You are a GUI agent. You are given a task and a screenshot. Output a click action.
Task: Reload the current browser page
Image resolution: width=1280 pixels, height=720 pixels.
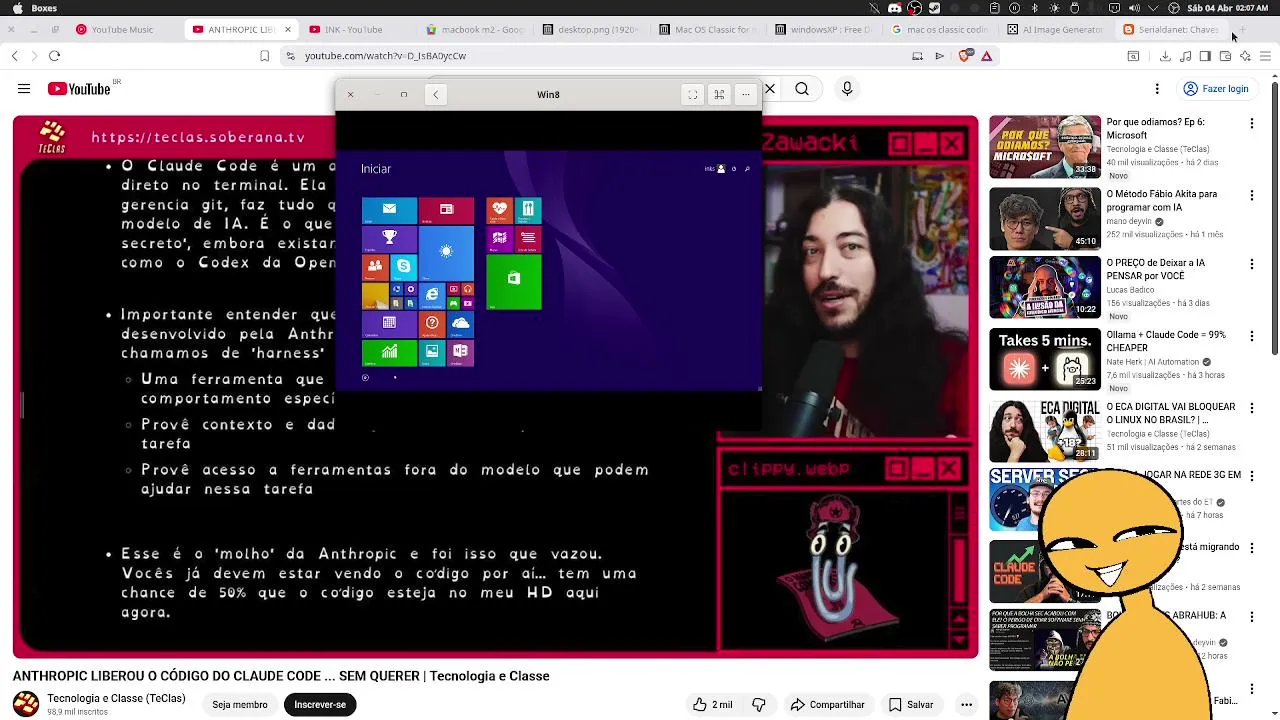coord(55,56)
